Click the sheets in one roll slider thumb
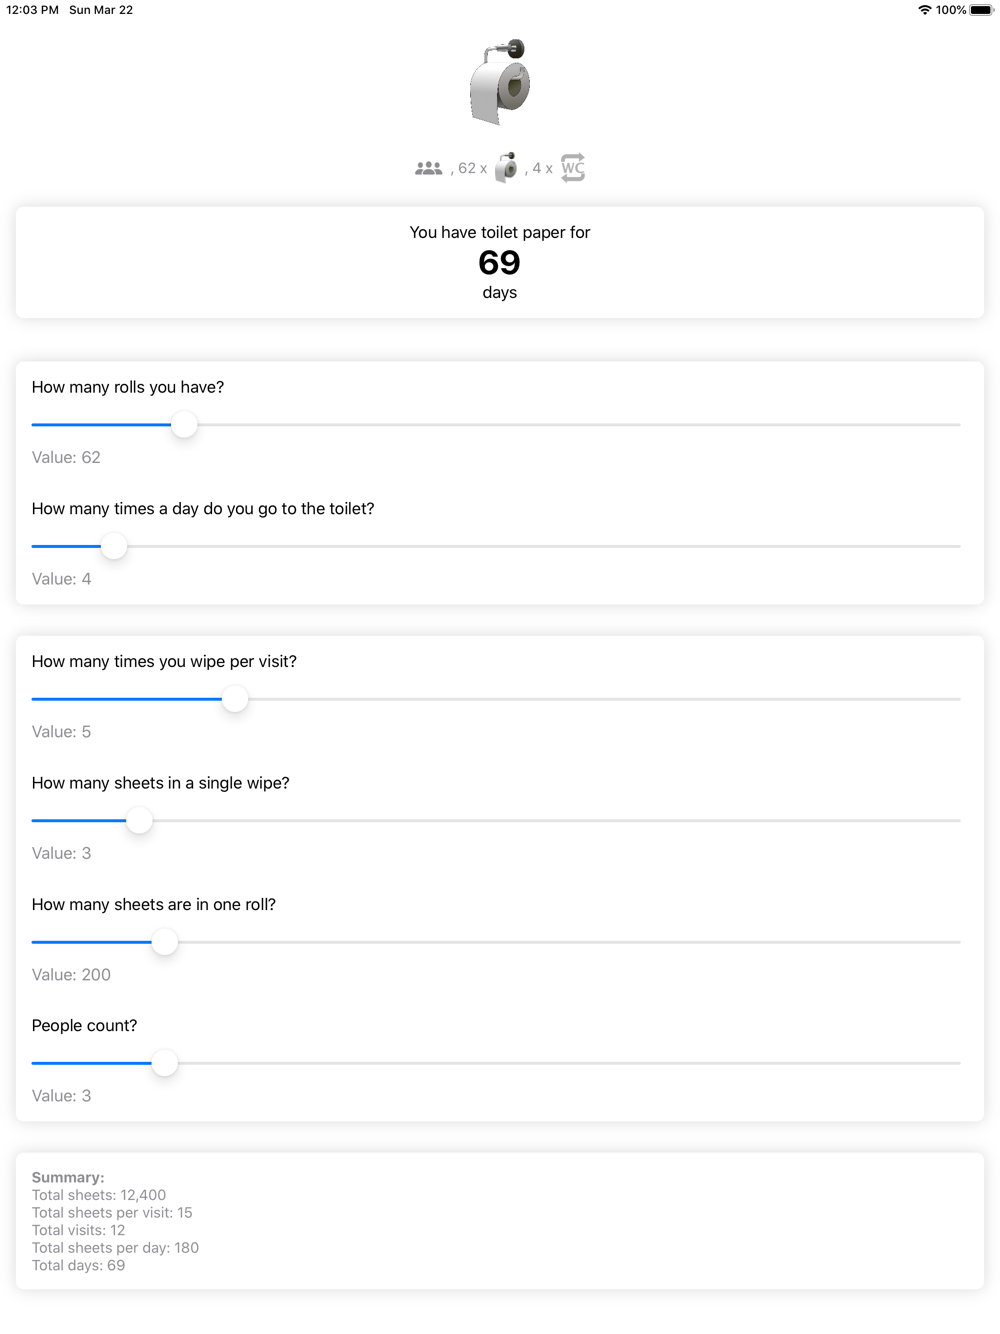 [x=165, y=942]
